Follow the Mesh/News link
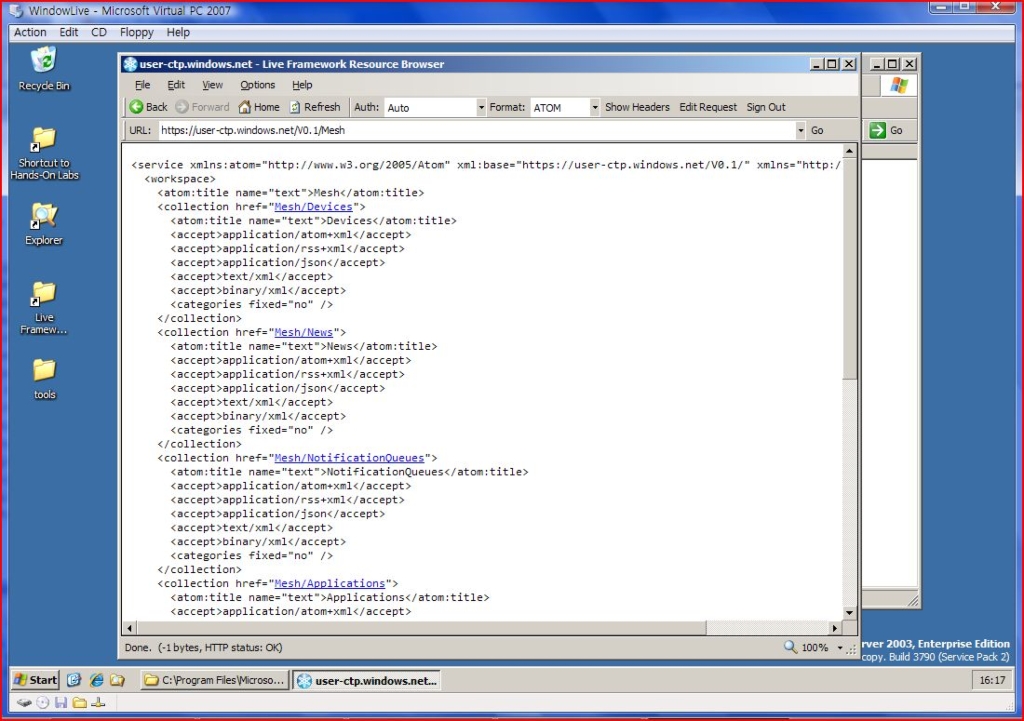The height and width of the screenshot is (721, 1024). click(303, 332)
